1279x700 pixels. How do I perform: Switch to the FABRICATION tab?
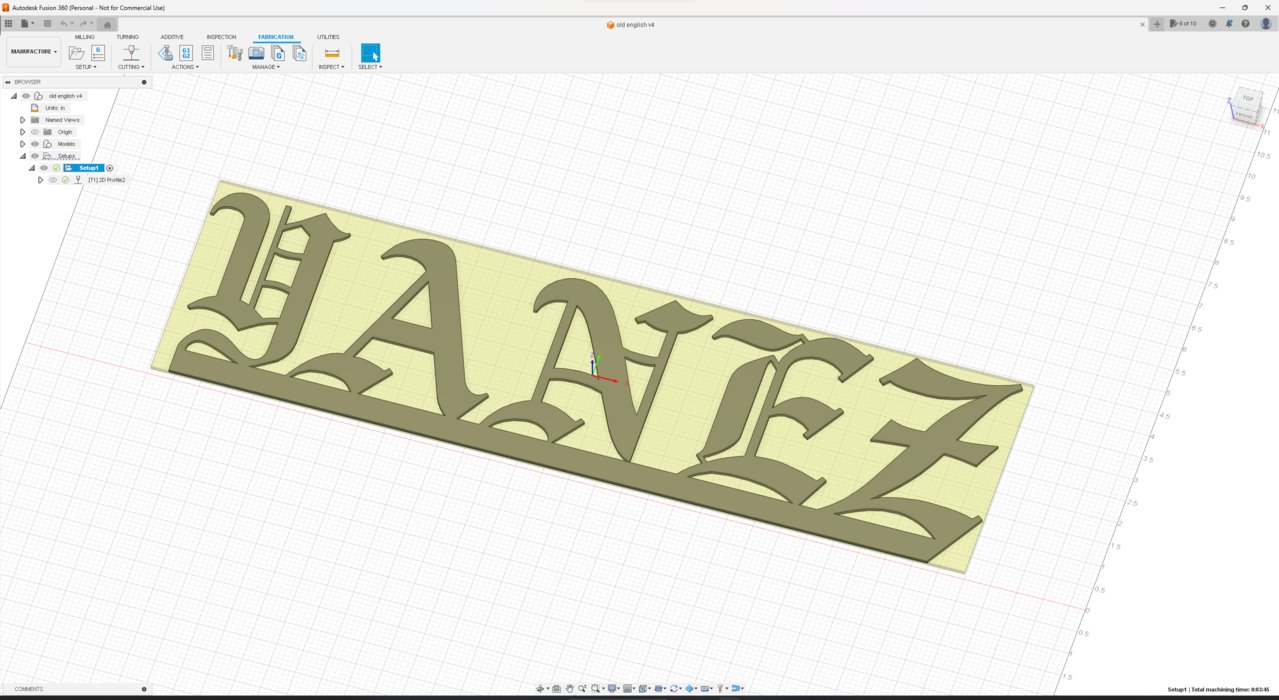tap(276, 37)
